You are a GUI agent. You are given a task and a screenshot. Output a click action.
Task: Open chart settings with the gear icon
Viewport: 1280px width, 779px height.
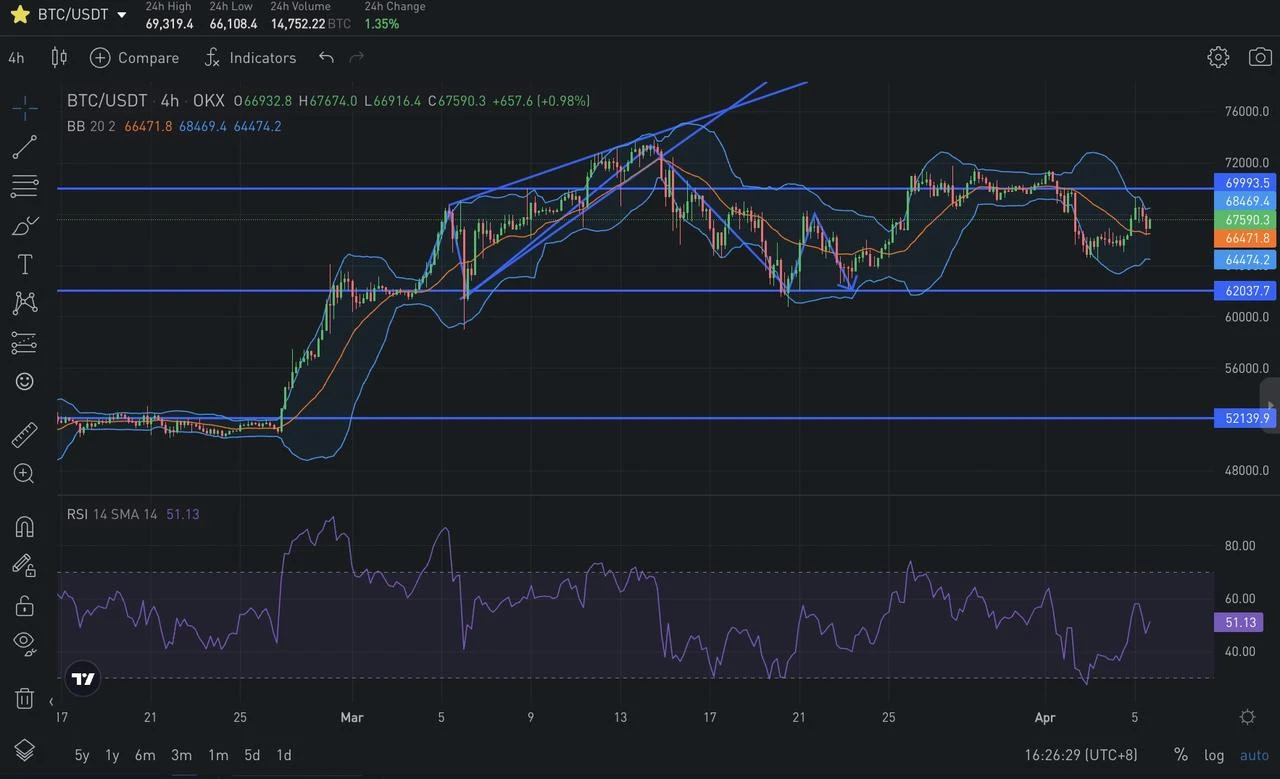1218,57
